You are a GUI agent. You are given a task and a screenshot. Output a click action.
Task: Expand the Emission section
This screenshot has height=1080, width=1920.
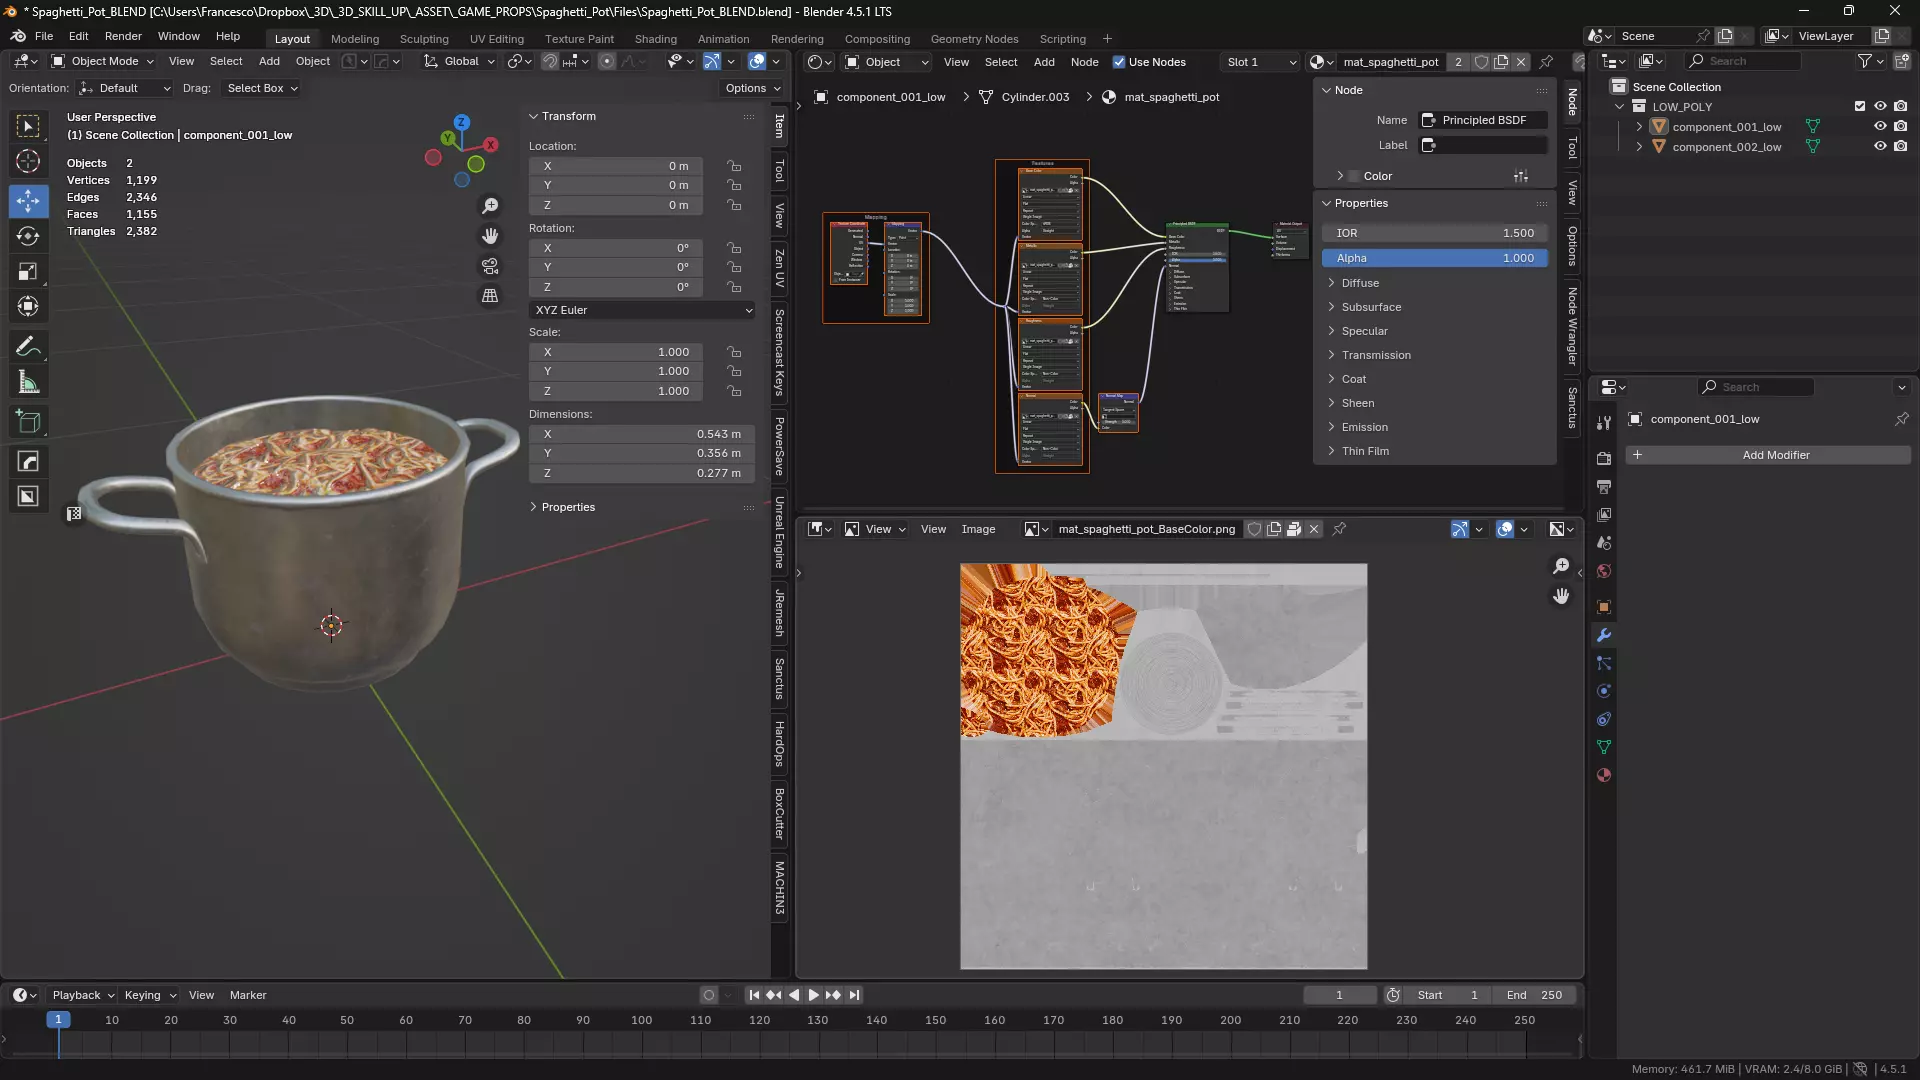[x=1364, y=427]
